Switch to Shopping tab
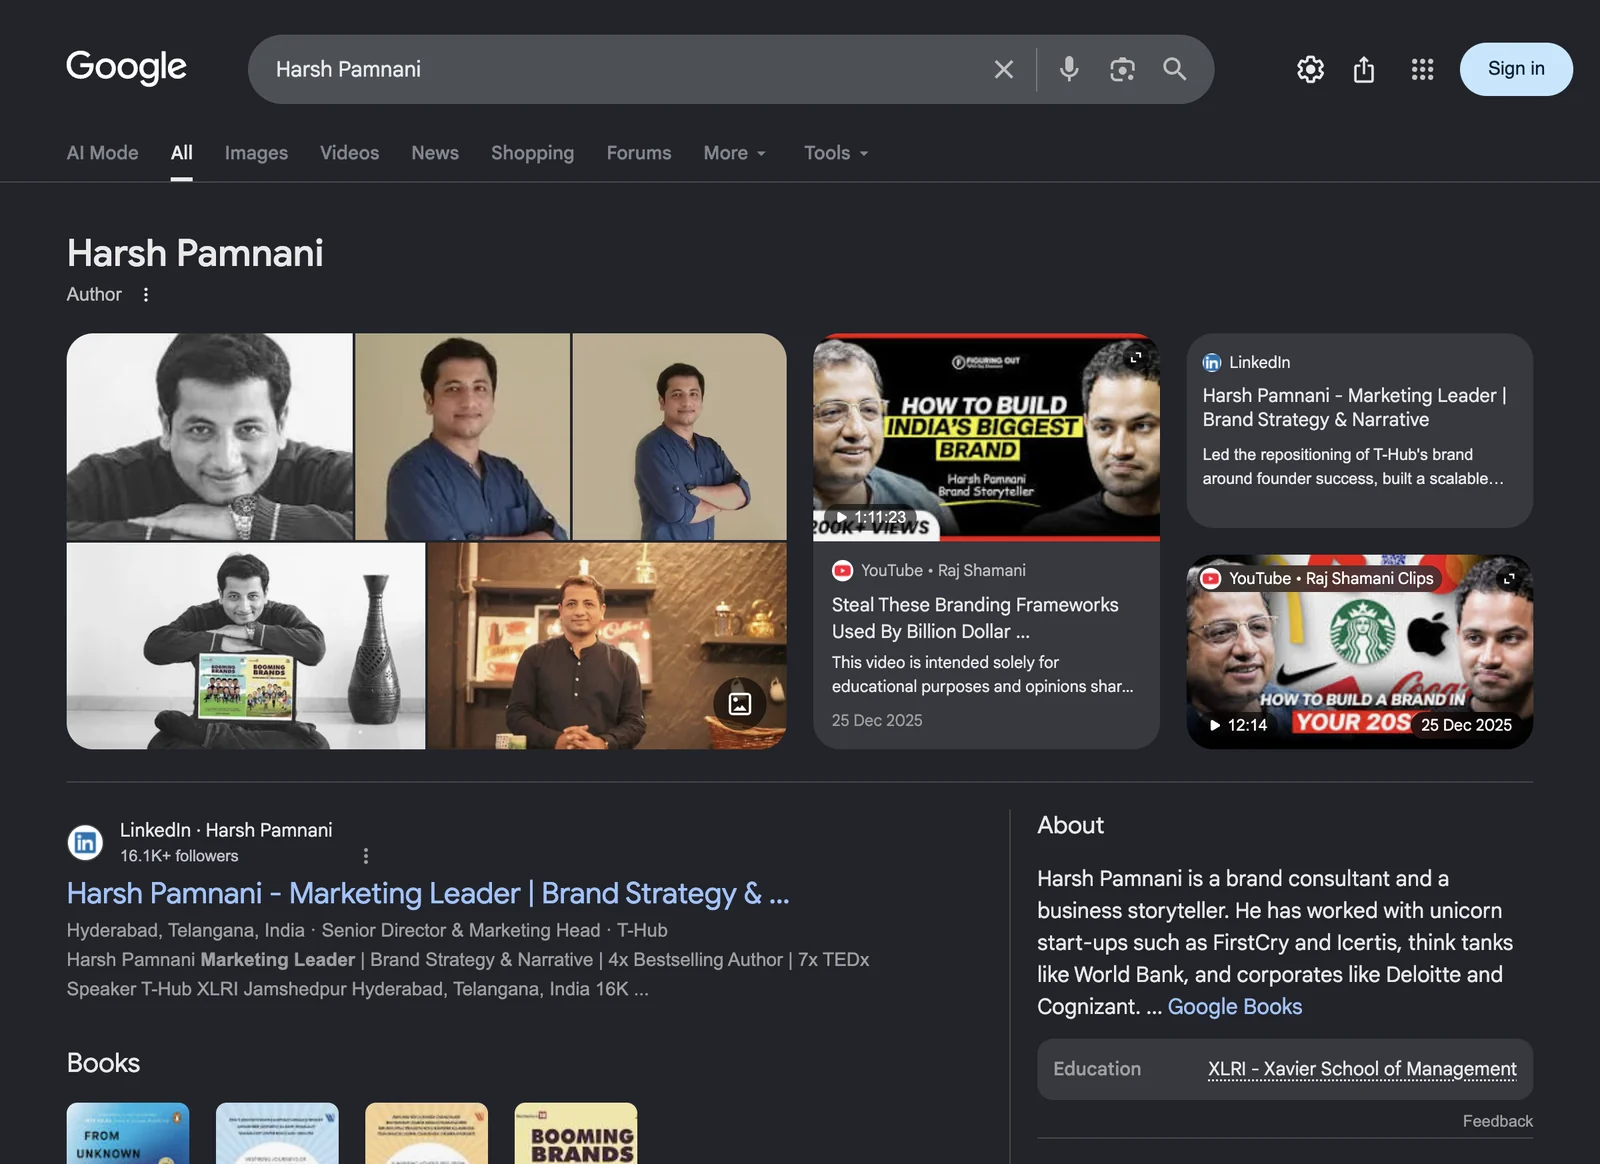 [532, 153]
